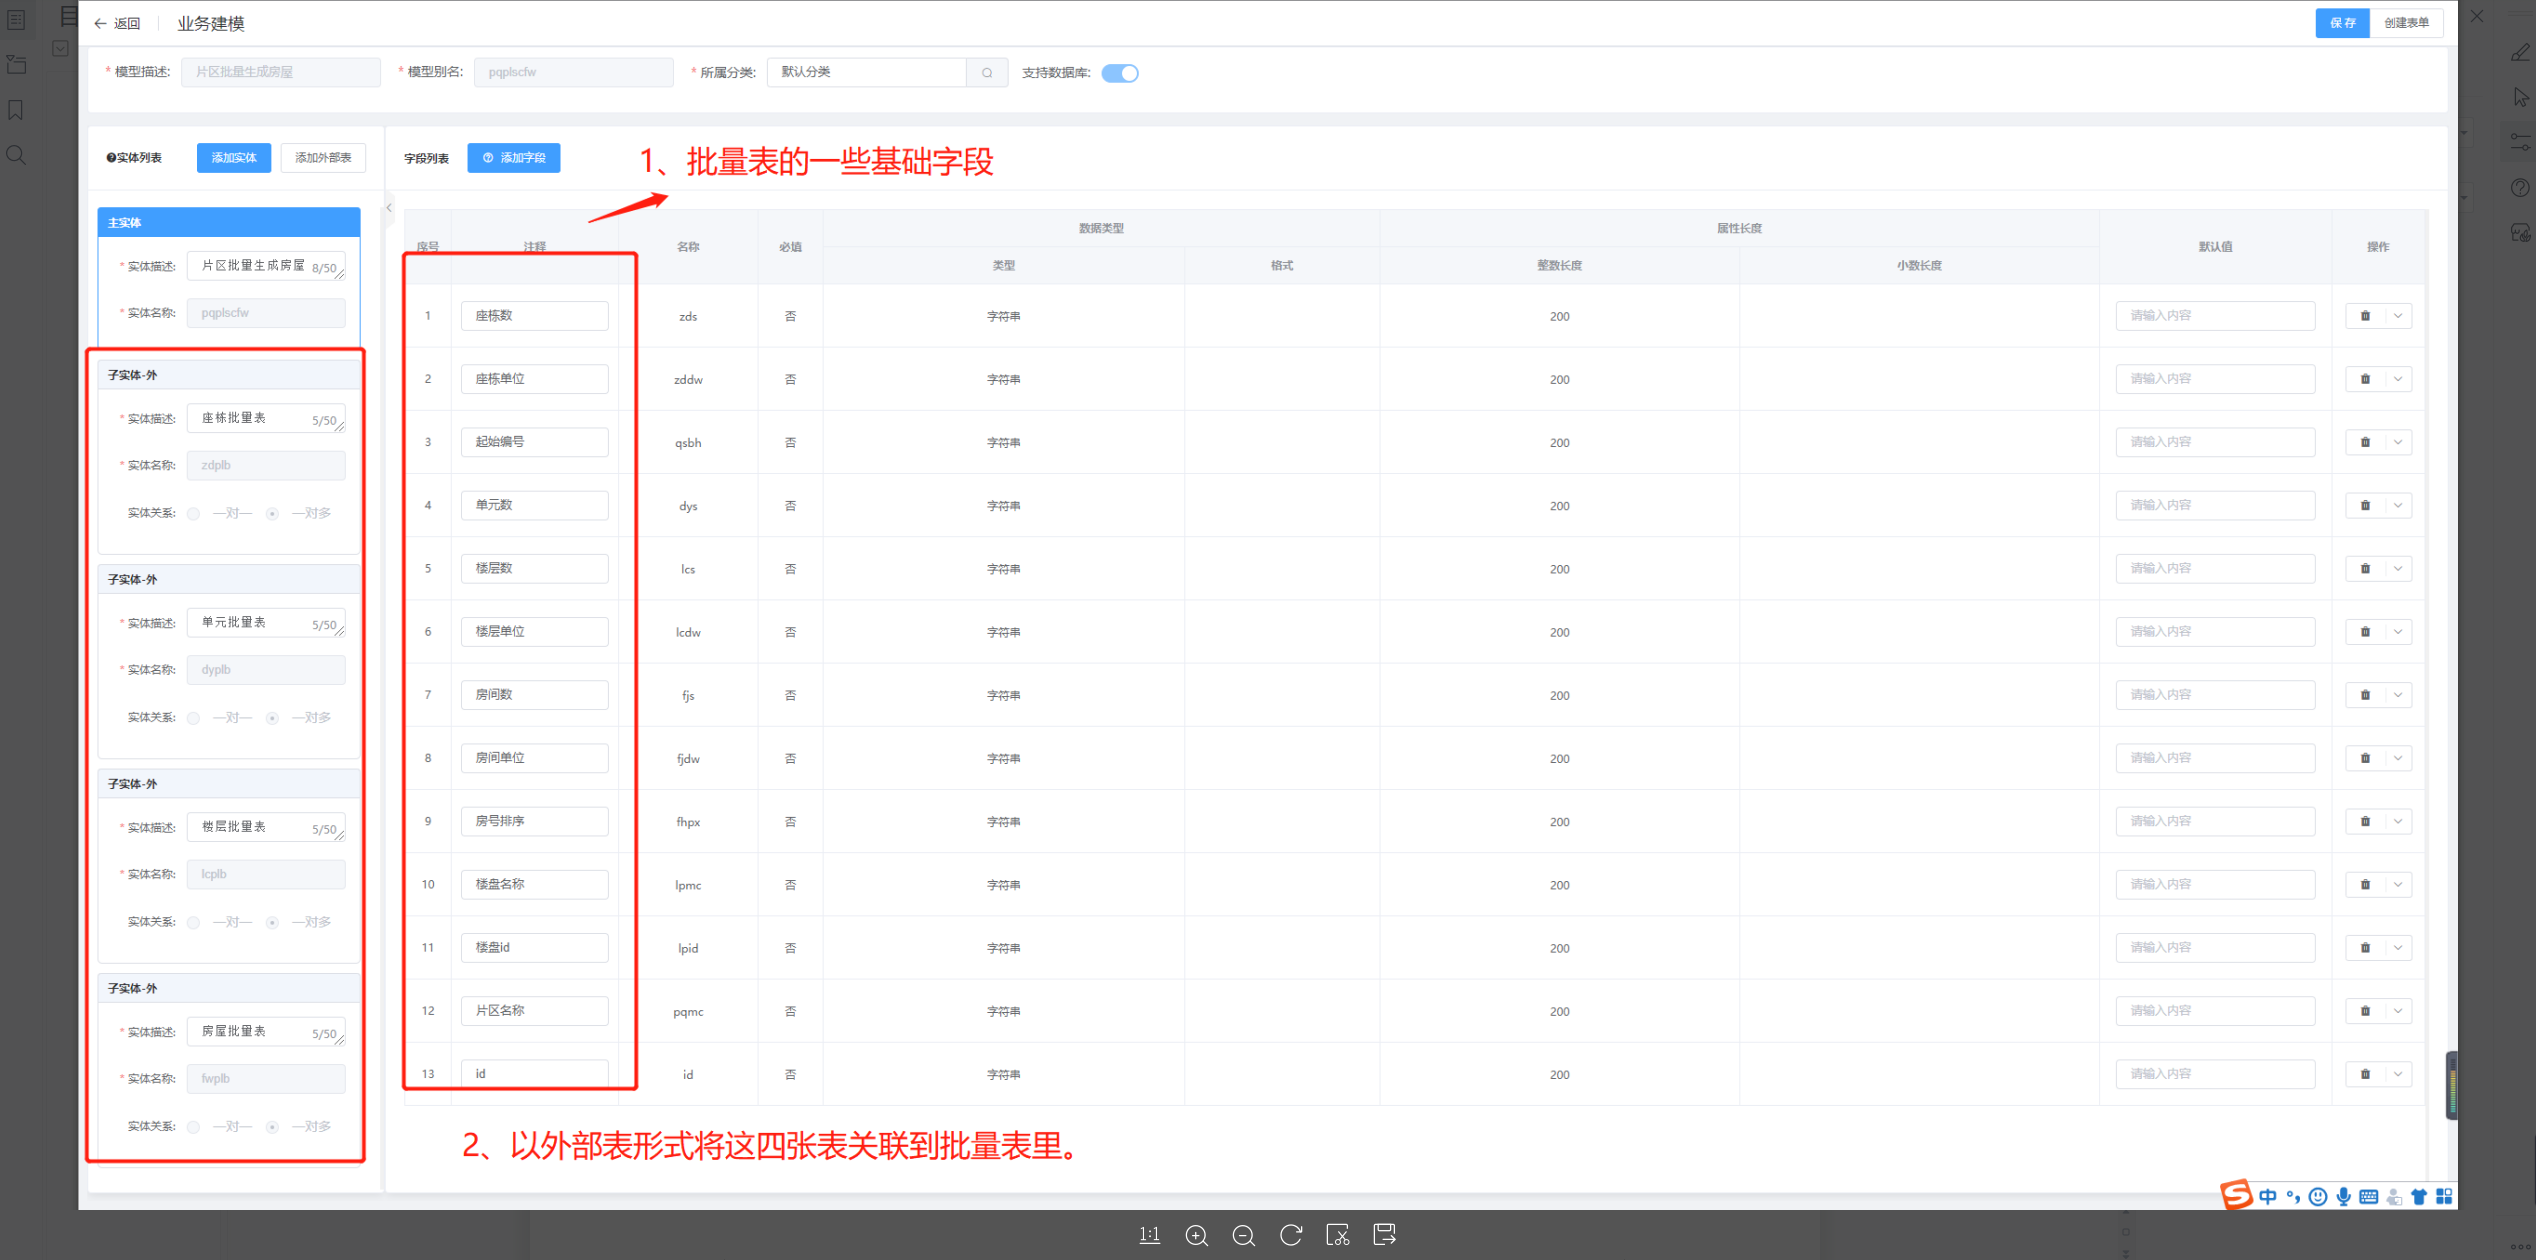This screenshot has height=1260, width=2536.
Task: Click search icon in 所属分类 field
Action: click(x=987, y=73)
